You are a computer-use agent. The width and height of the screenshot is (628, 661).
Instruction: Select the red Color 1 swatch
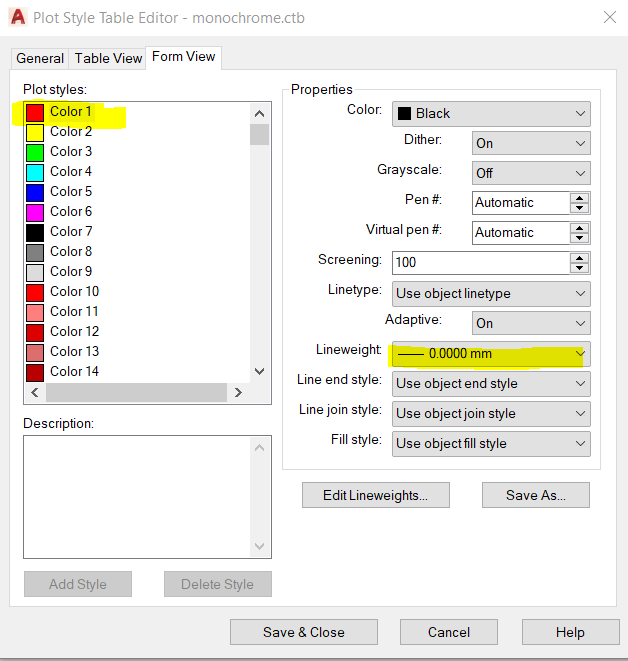point(35,113)
